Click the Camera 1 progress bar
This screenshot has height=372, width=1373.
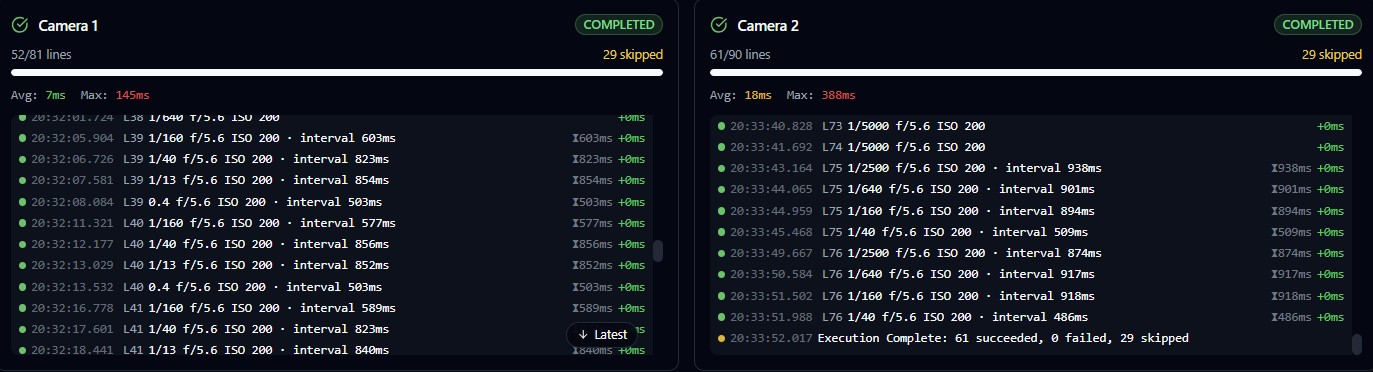pyautogui.click(x=337, y=72)
